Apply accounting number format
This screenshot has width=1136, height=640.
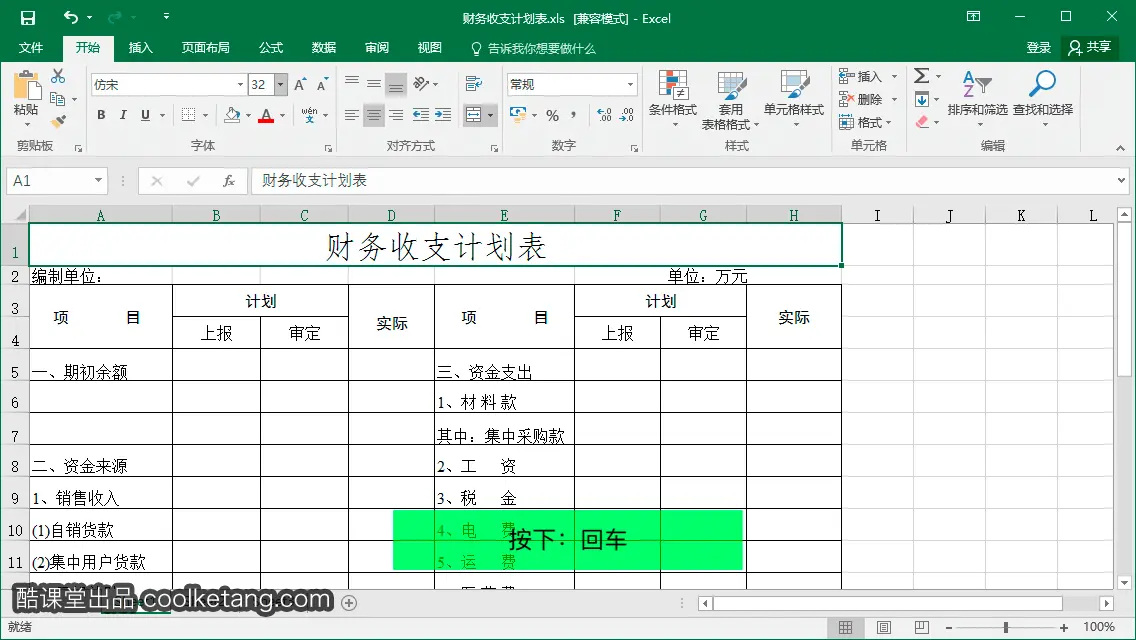(x=518, y=115)
